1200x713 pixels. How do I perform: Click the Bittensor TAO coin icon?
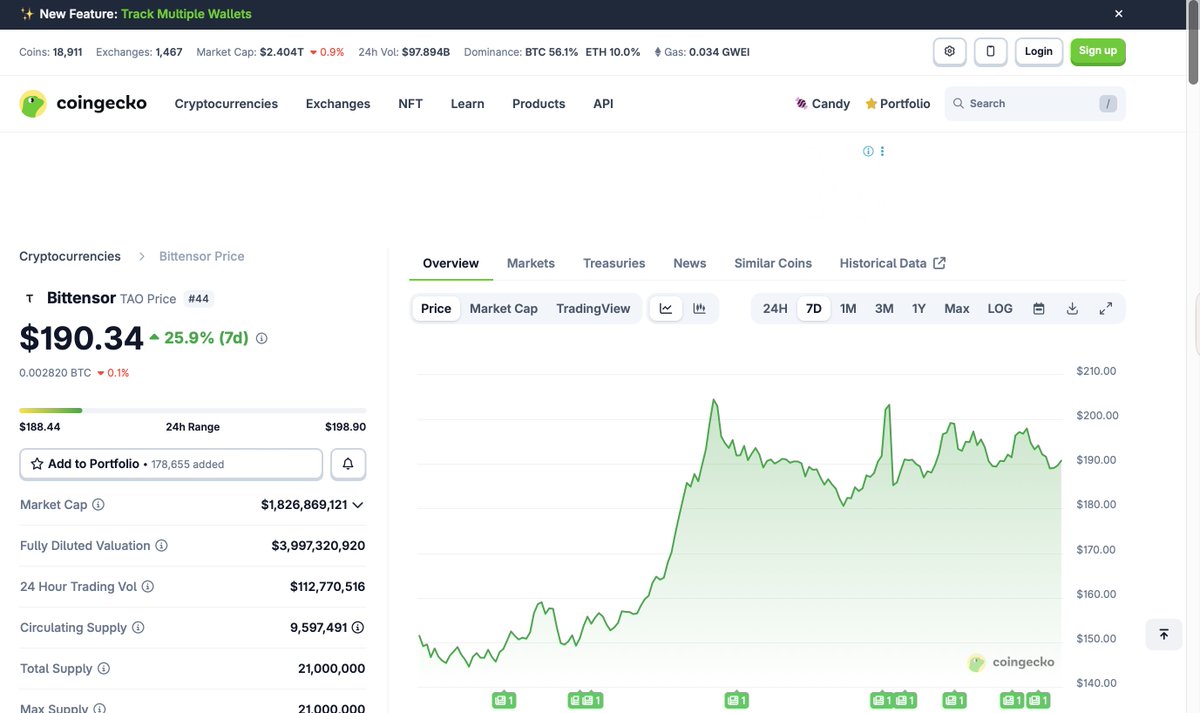29,299
